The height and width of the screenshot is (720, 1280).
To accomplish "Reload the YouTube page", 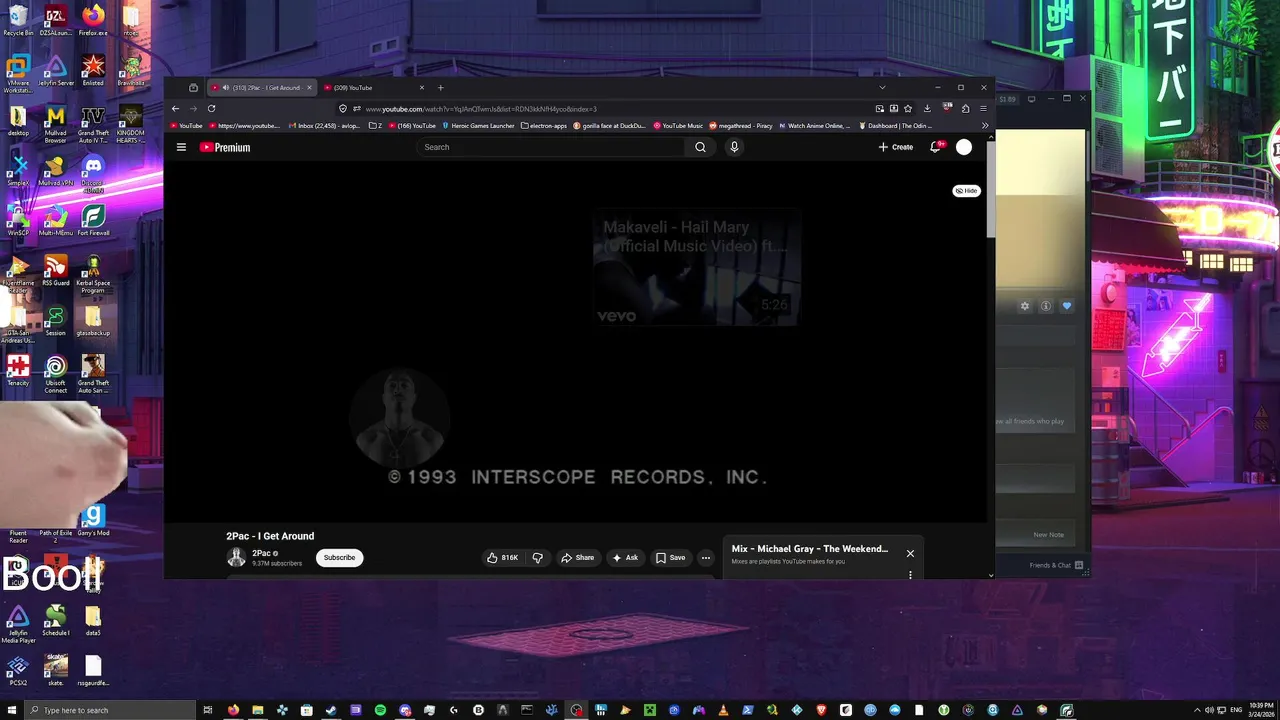I will (211, 108).
